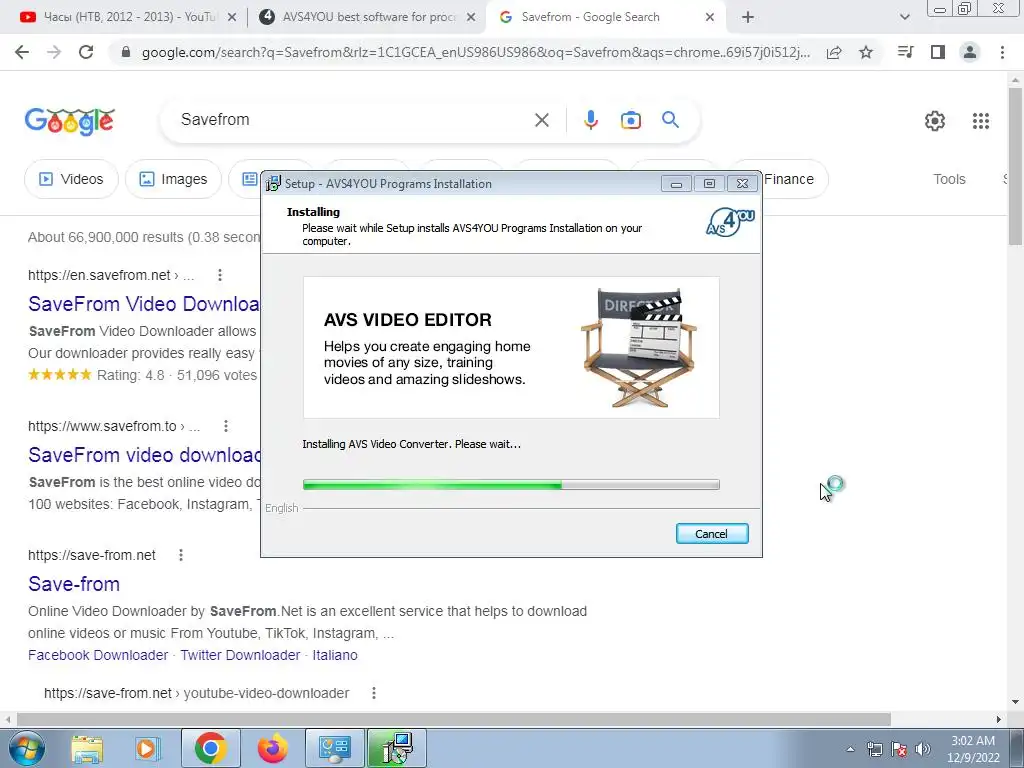Viewport: 1024px width, 768px height.
Task: Open the SaveFrom video download savefrom.to result
Action: click(x=144, y=455)
